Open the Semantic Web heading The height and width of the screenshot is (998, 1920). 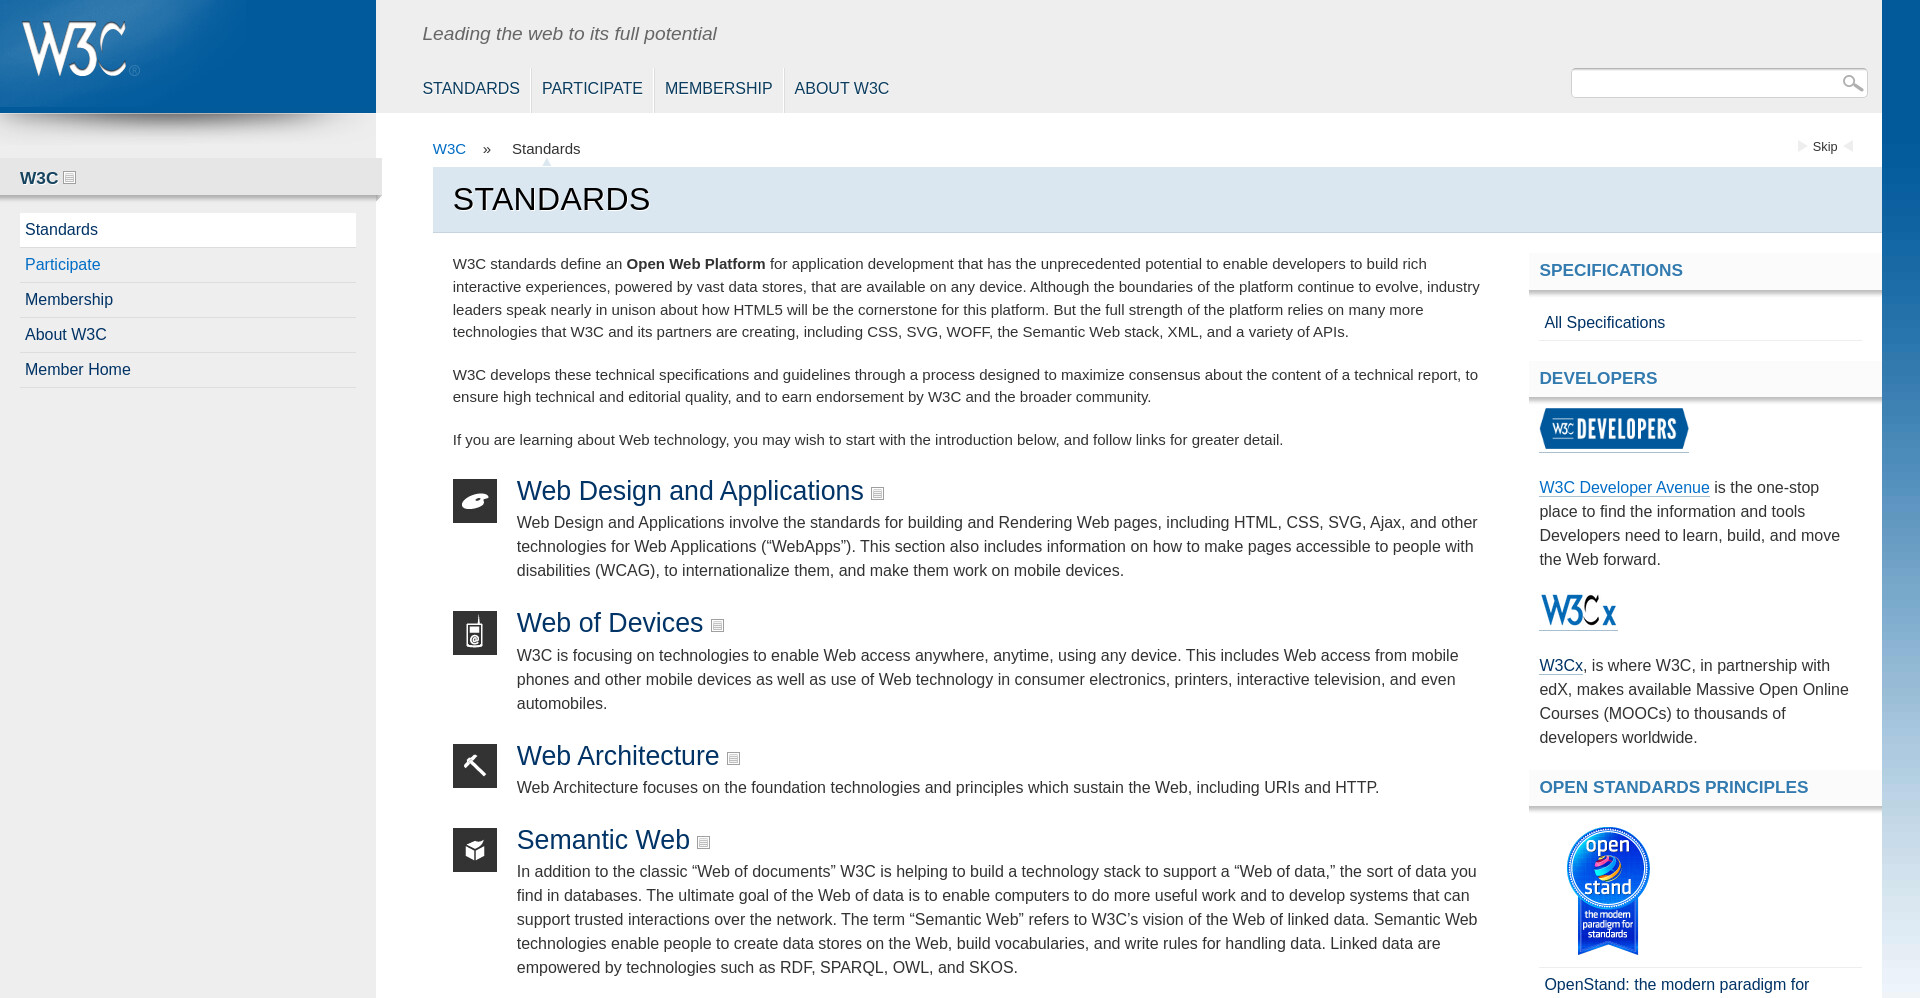pyautogui.click(x=603, y=840)
